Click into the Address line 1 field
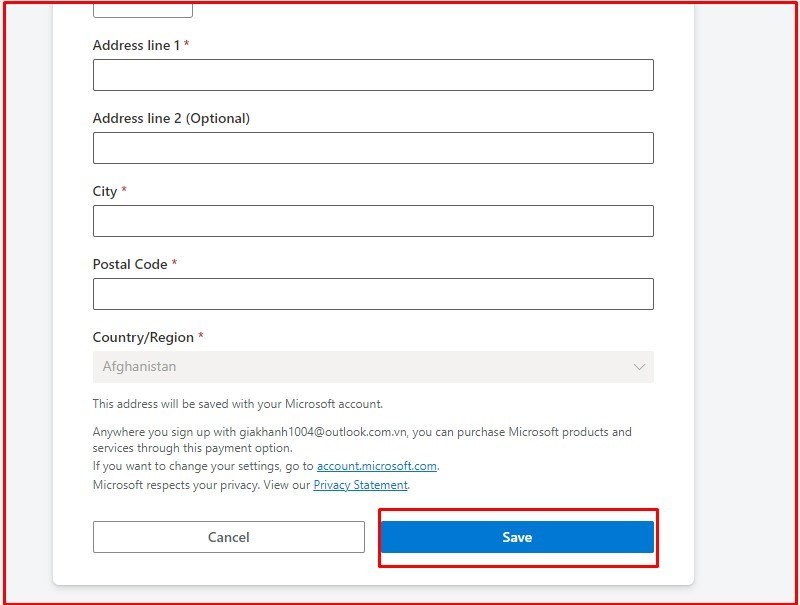The width and height of the screenshot is (800, 605). click(x=373, y=75)
